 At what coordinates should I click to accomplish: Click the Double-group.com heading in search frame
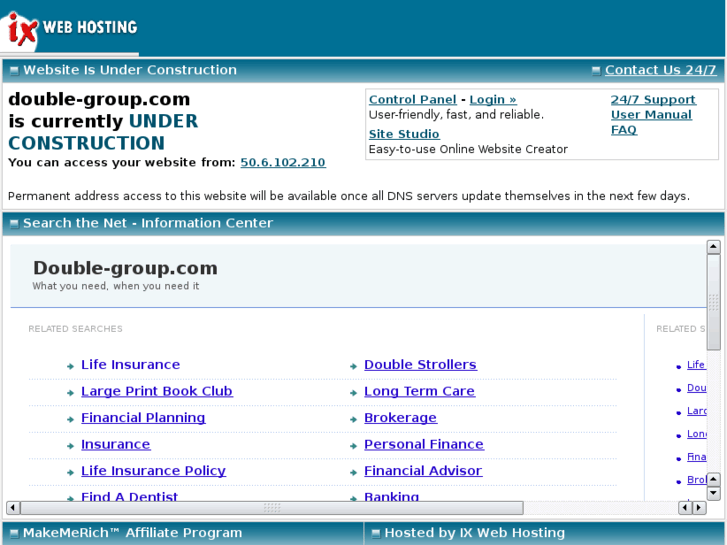[125, 268]
